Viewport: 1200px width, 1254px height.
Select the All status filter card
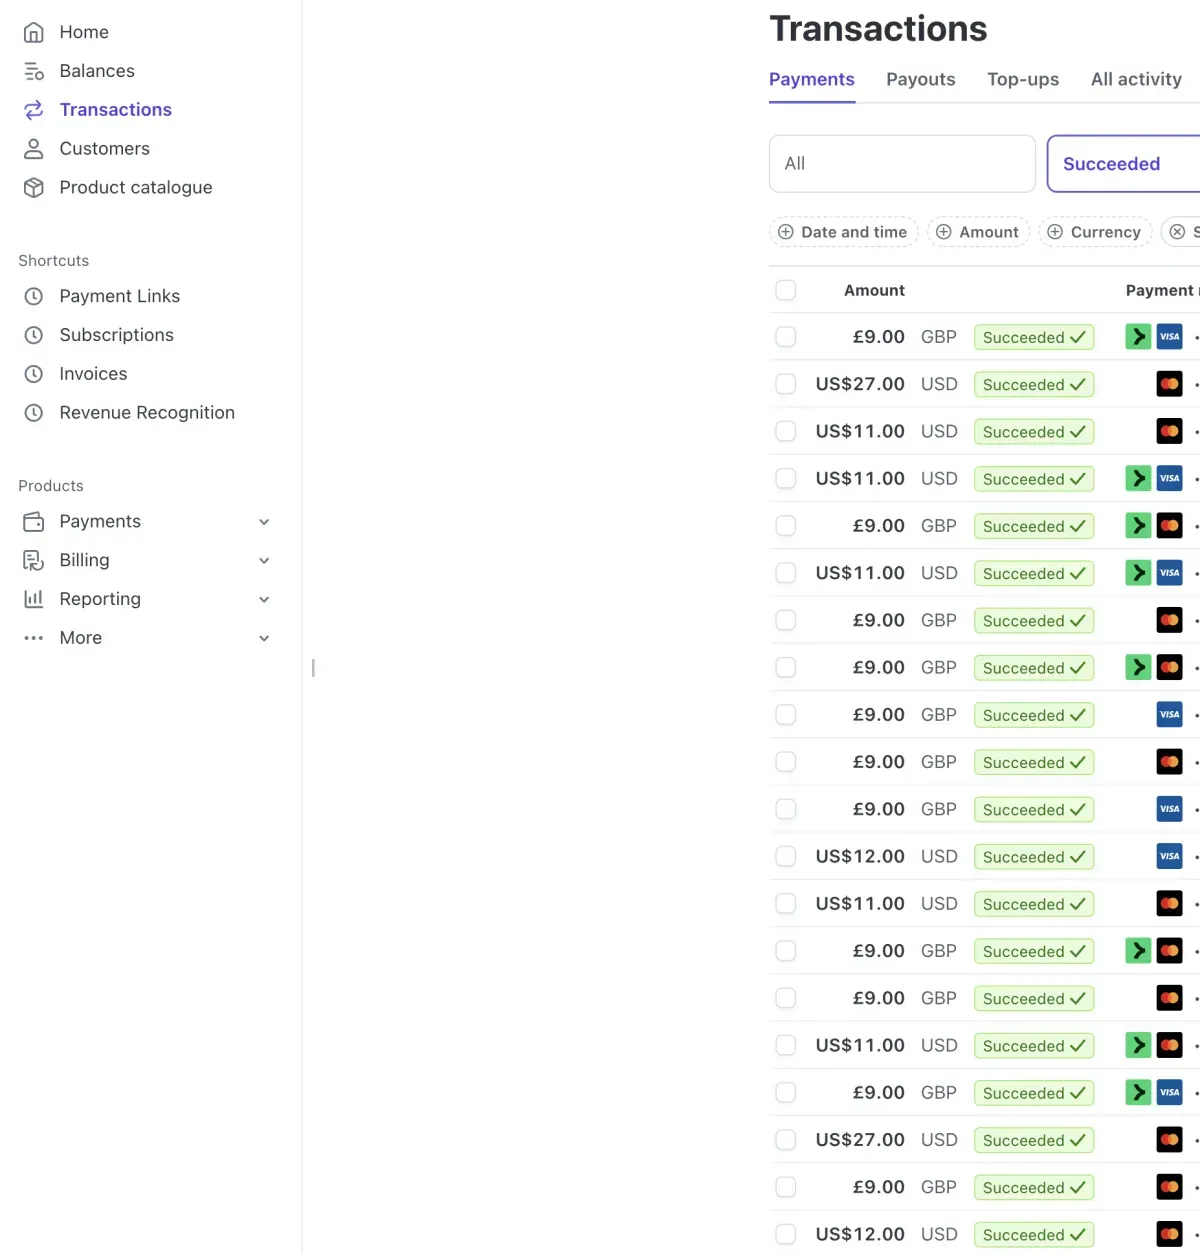pyautogui.click(x=902, y=164)
